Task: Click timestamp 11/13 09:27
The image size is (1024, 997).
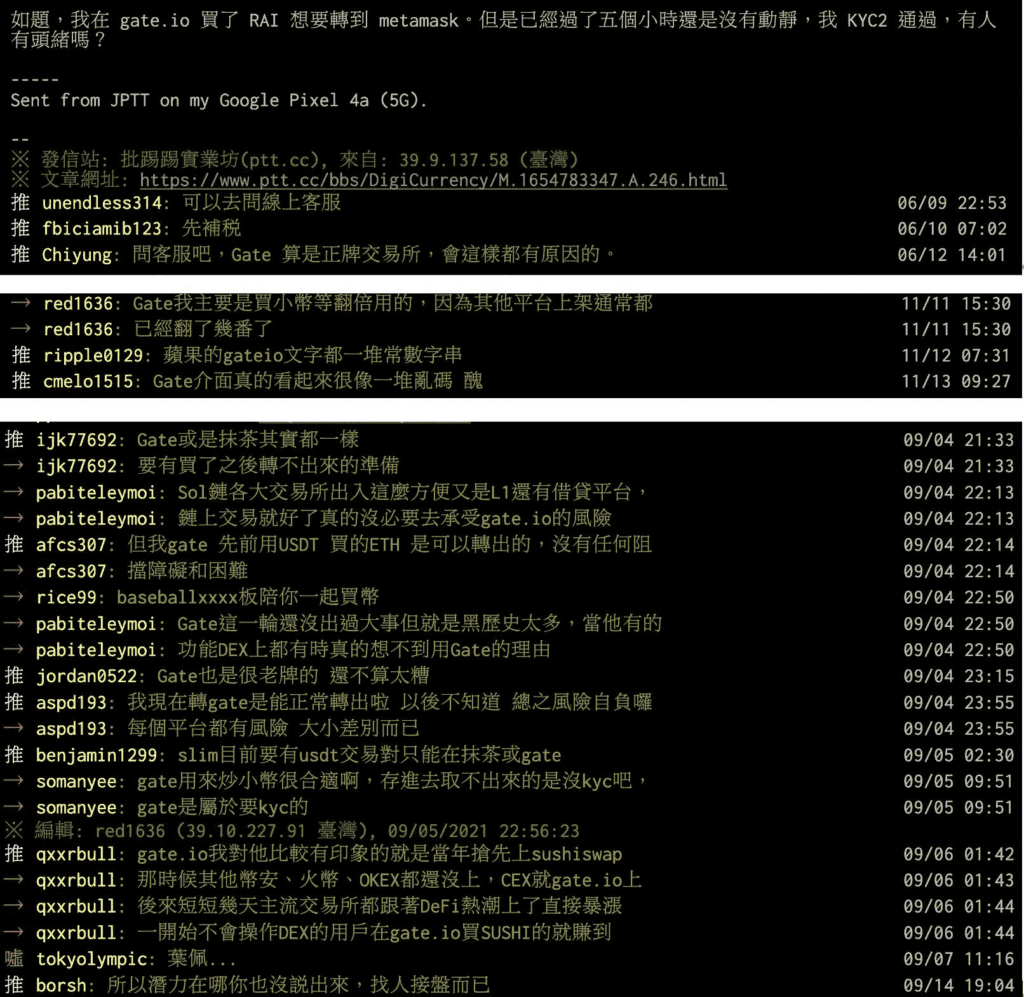Action: coord(956,381)
